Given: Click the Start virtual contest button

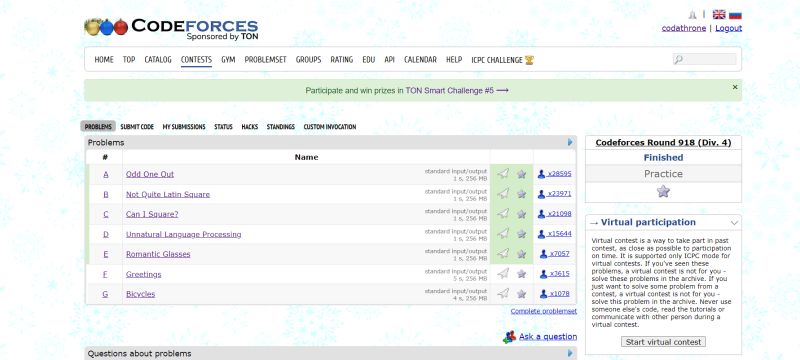Looking at the screenshot, I should point(663,342).
